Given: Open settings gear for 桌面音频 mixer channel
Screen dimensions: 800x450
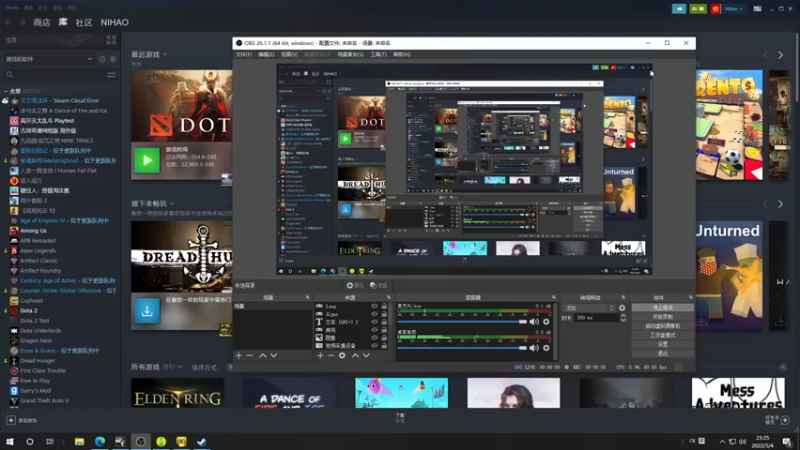Looking at the screenshot, I should click(x=546, y=348).
